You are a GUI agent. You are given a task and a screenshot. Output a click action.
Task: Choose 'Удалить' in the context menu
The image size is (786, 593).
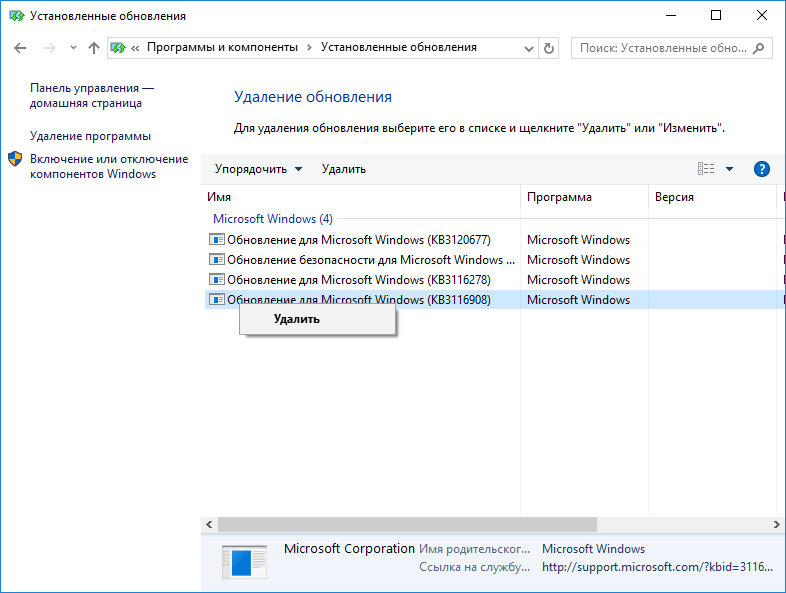318,319
